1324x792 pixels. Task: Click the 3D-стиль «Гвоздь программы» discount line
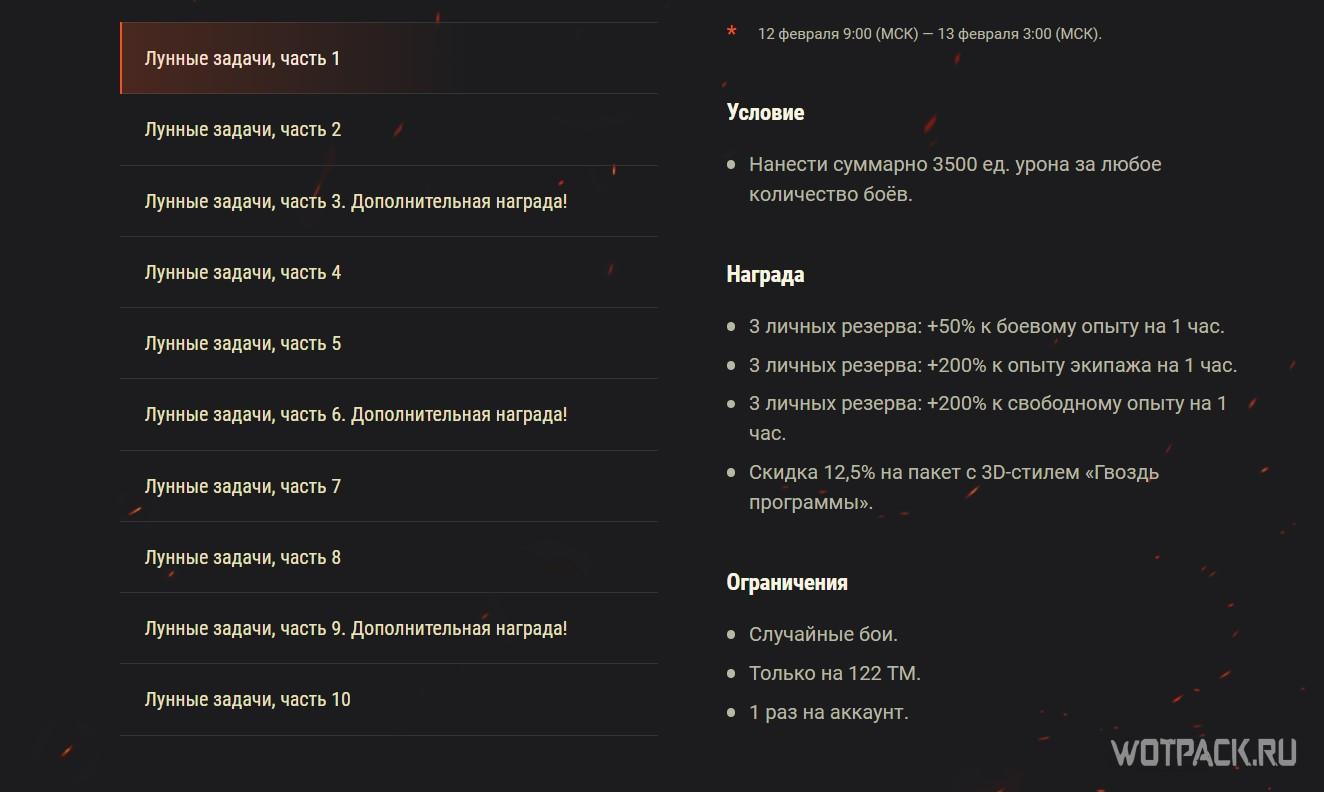click(953, 486)
